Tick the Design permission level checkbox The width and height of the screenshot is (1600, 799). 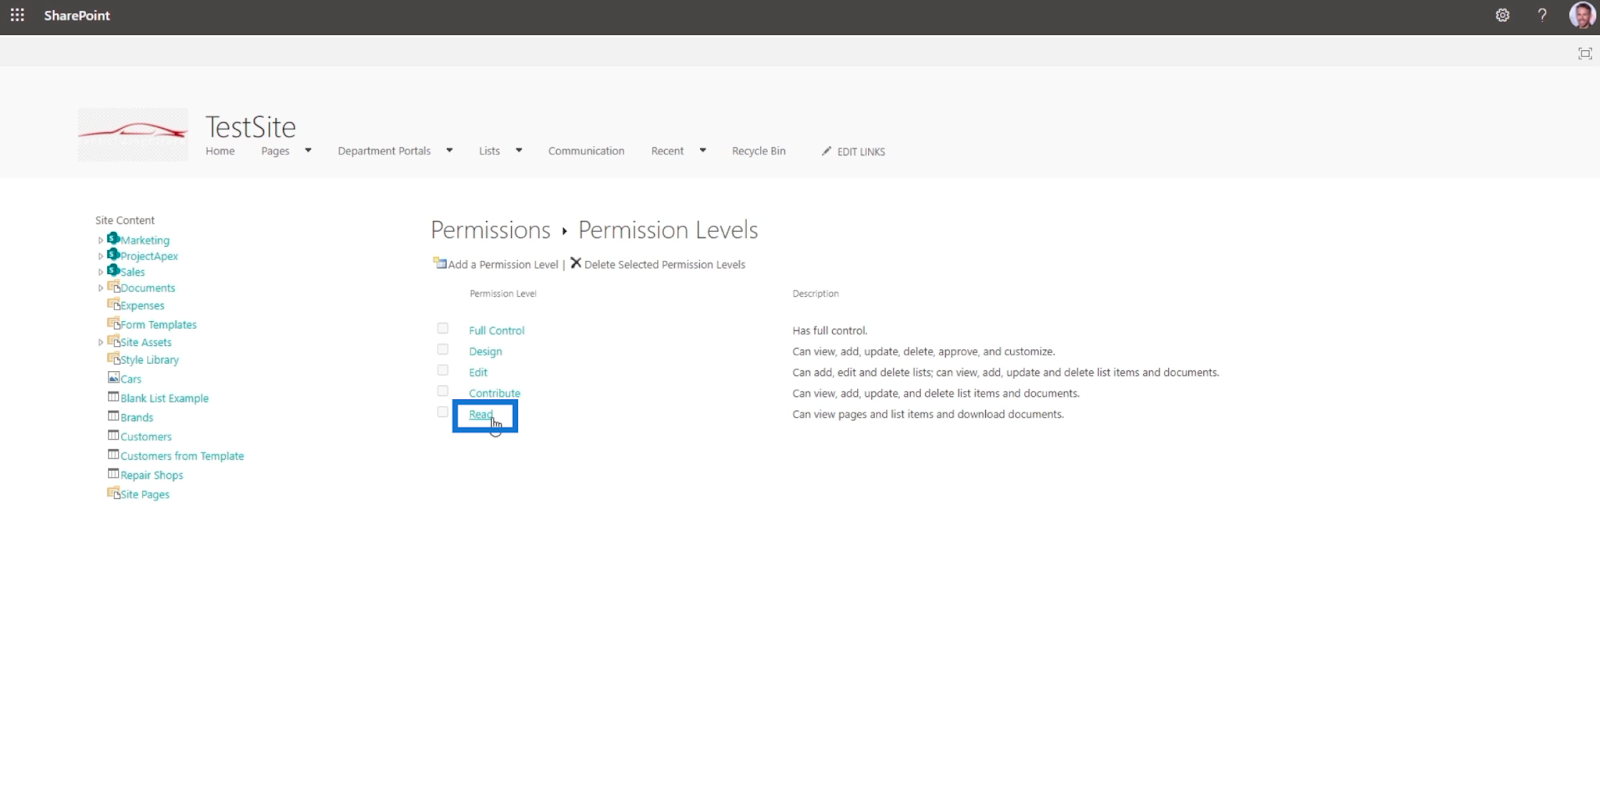pos(442,349)
